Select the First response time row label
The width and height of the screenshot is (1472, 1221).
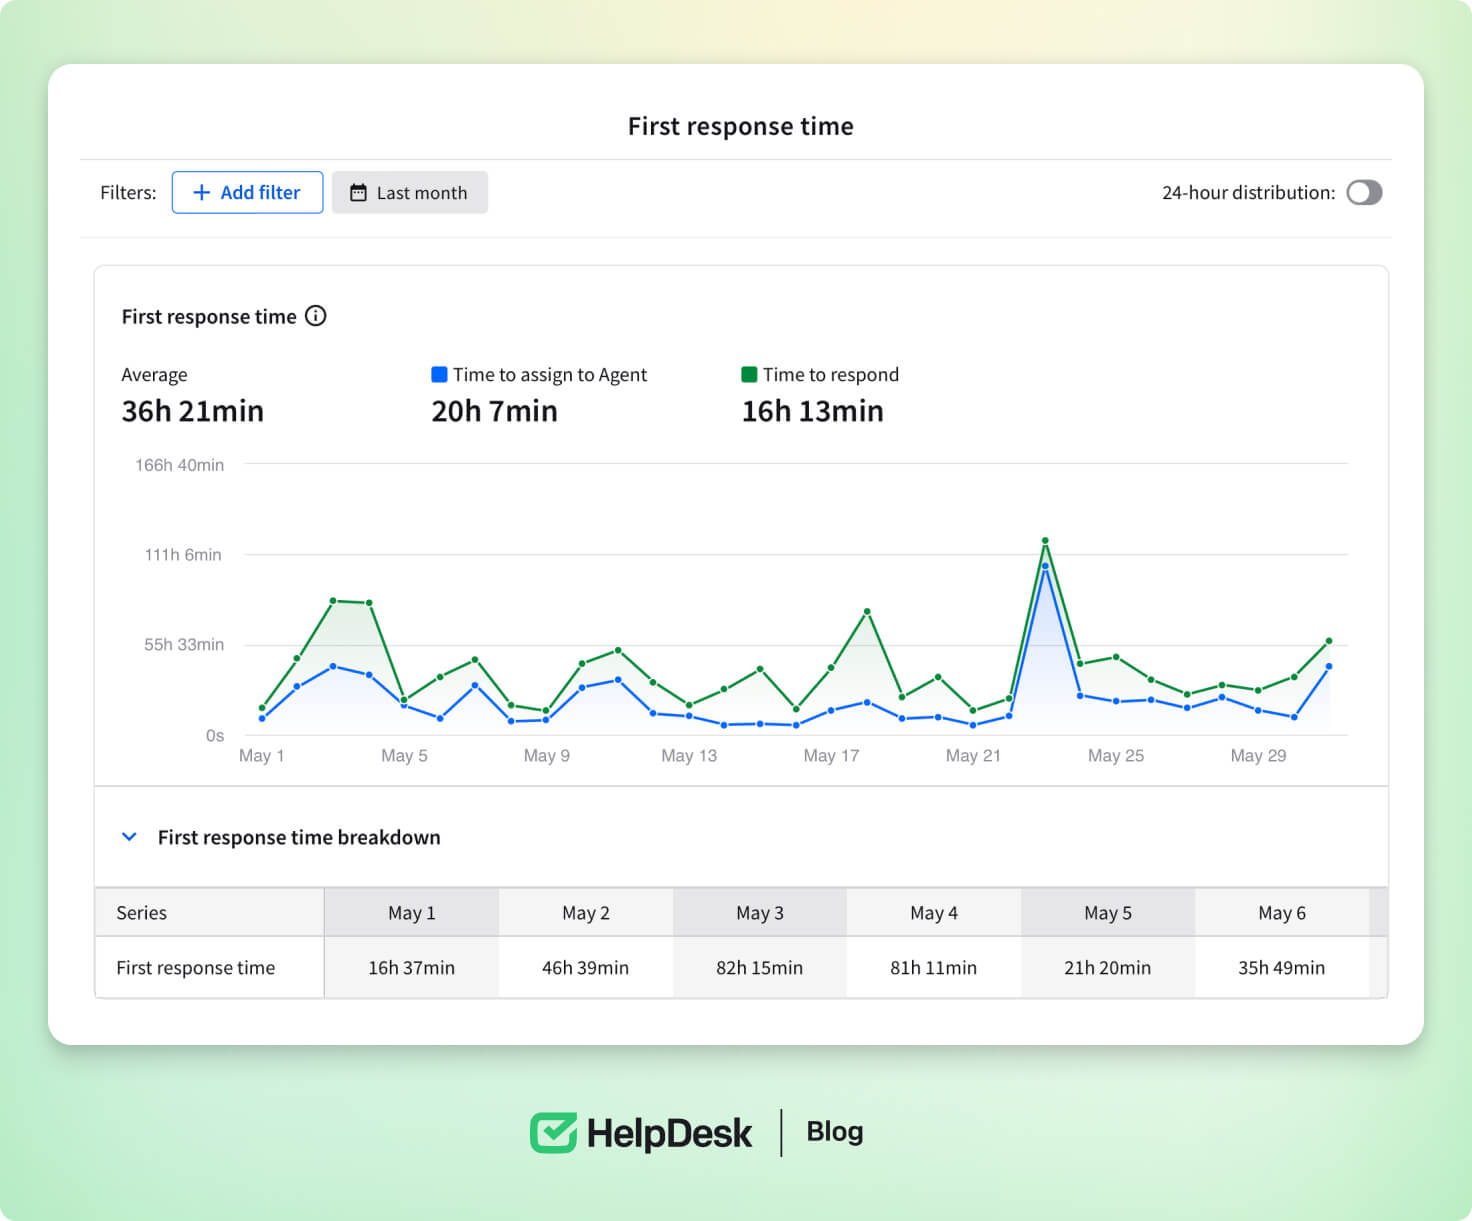click(195, 968)
